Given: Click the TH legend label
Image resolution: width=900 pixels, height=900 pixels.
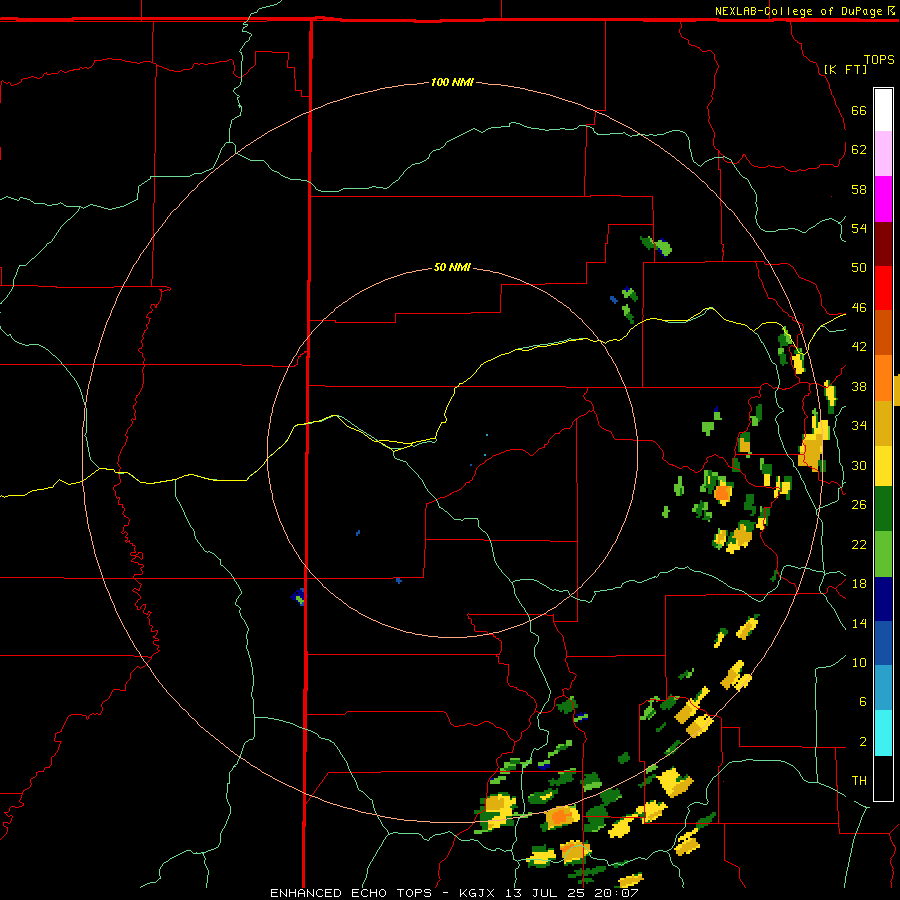Looking at the screenshot, I should pos(859,781).
